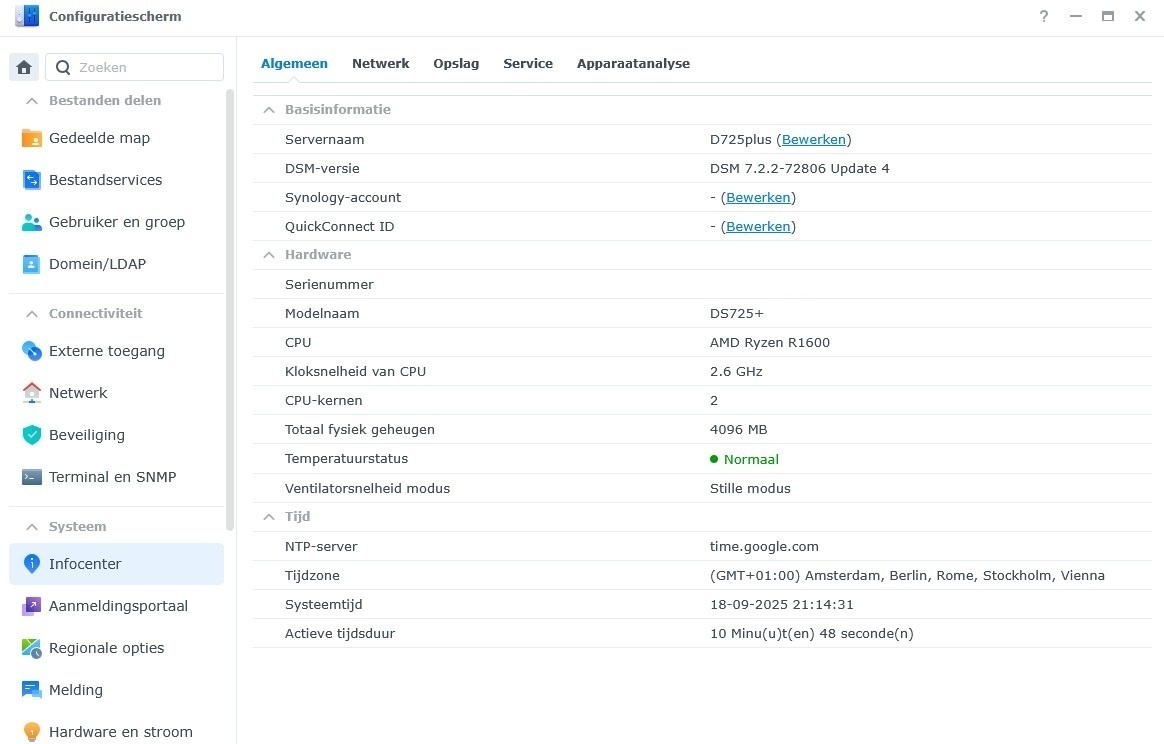Click the Serienummer label

tap(329, 284)
